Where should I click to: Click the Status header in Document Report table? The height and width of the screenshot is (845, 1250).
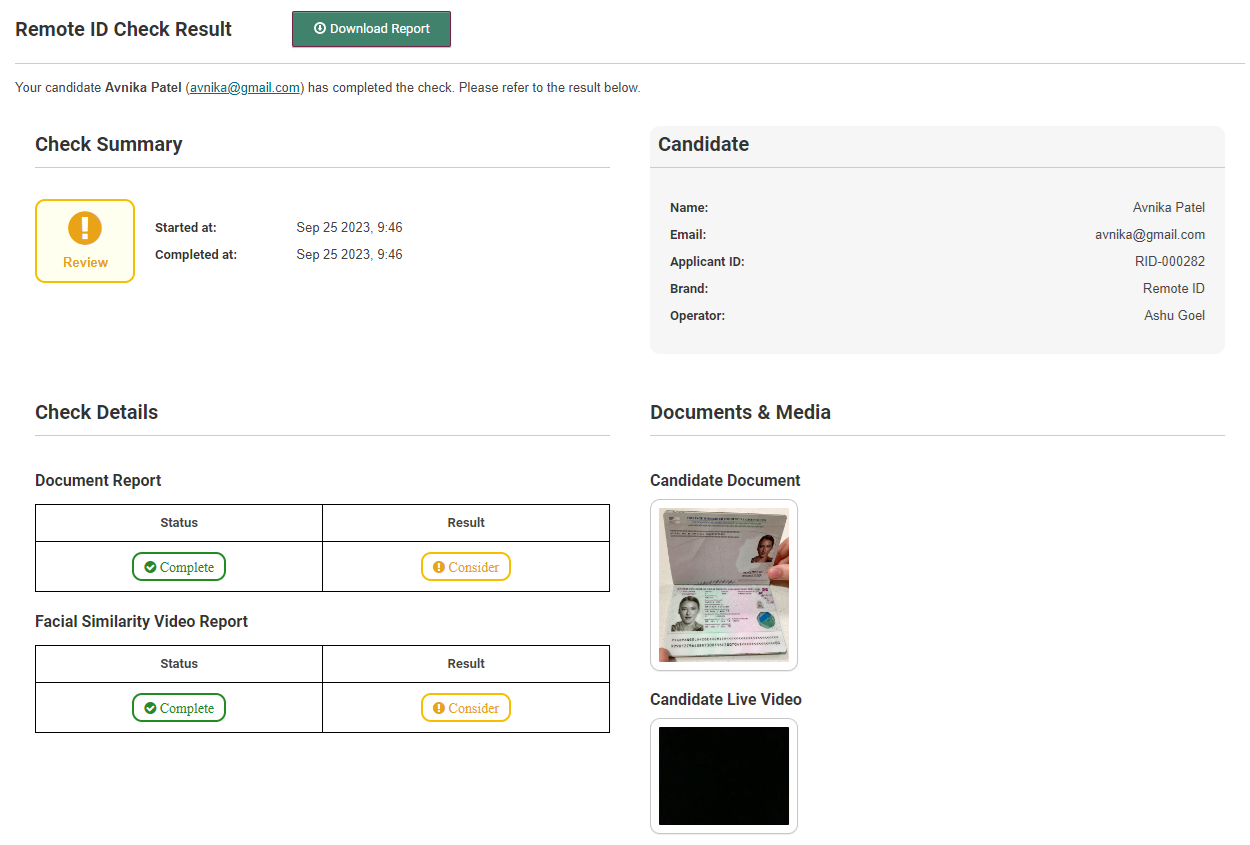click(179, 523)
